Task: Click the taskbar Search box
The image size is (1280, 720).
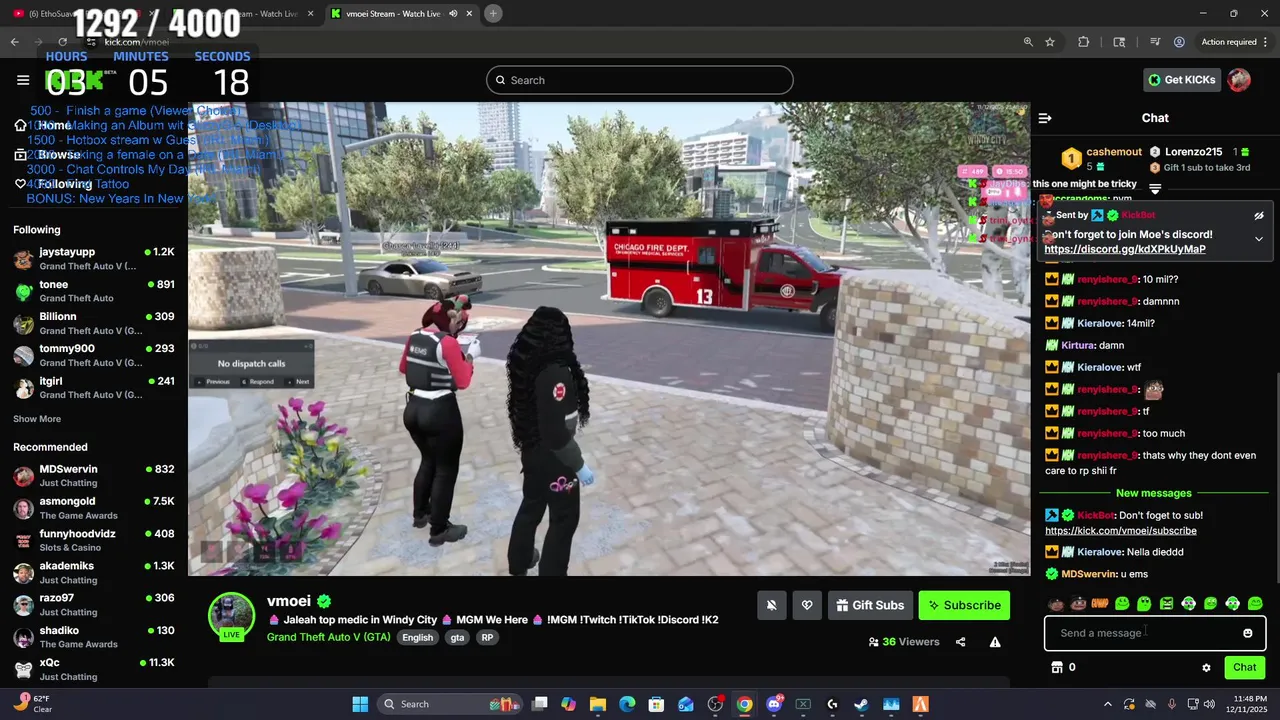Action: tap(451, 704)
